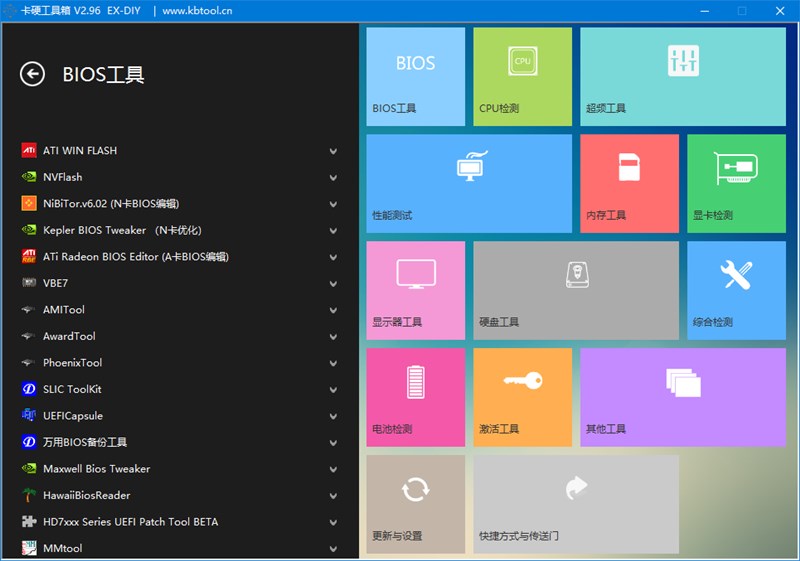The image size is (800, 561).
Task: Click the HawaiiBiosReader palm tree icon
Action: point(29,495)
